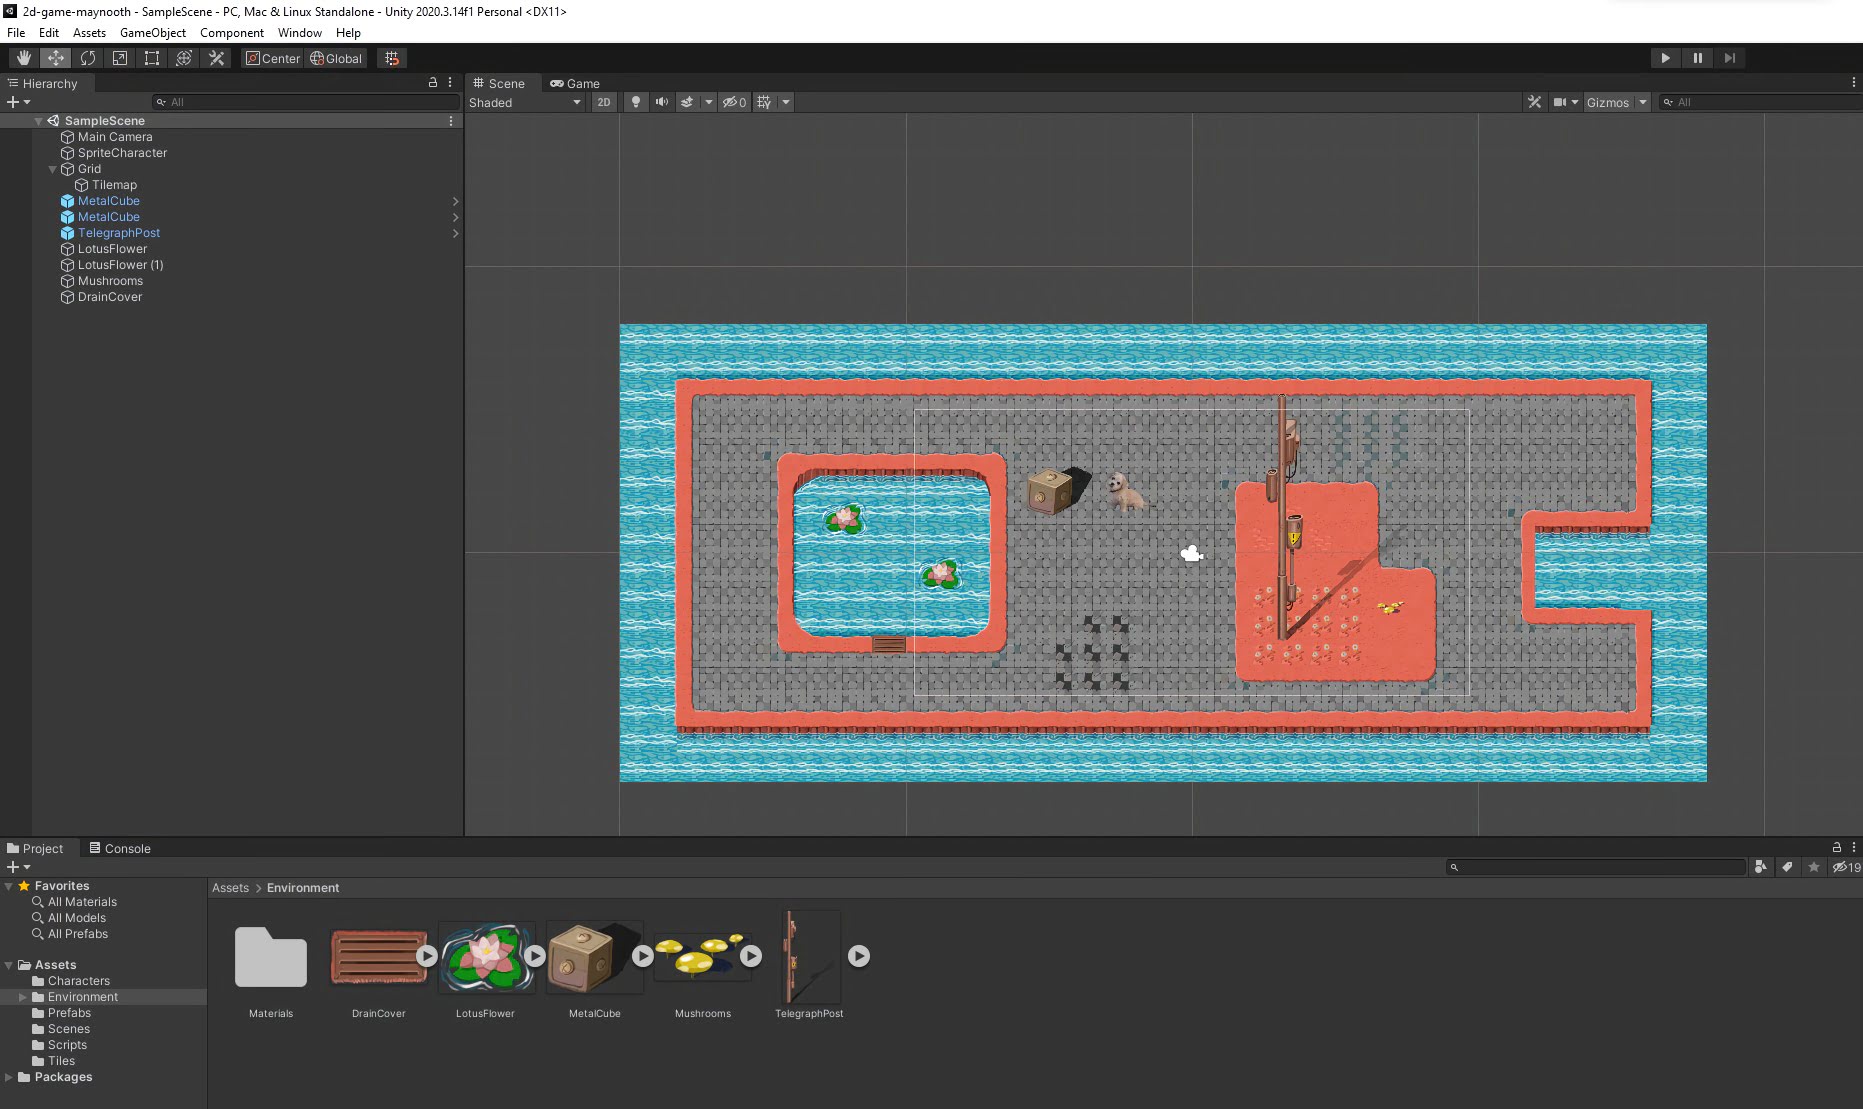1863x1109 pixels.
Task: Pause the game playback
Action: 1697,58
